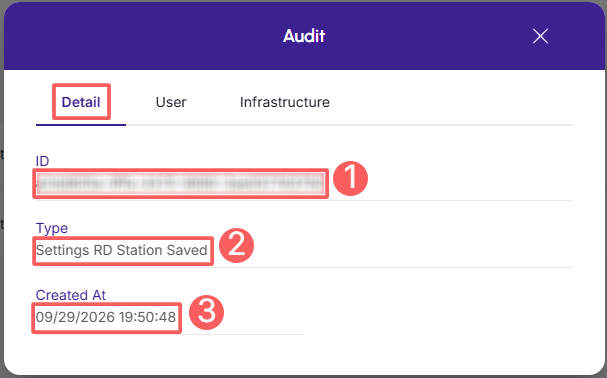Screen dimensions: 607x378
Task: Open the User tab
Action: [x=171, y=102]
